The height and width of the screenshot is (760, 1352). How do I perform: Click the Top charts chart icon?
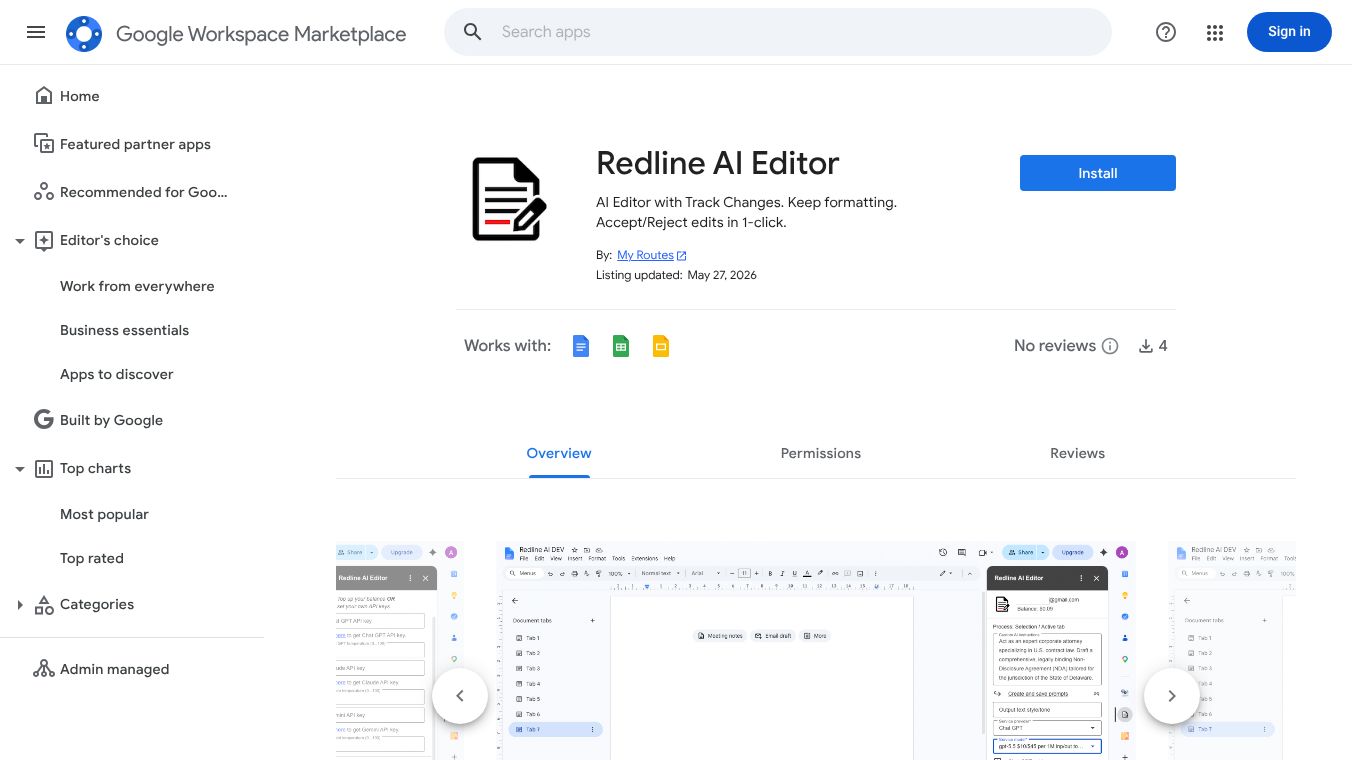coord(44,468)
